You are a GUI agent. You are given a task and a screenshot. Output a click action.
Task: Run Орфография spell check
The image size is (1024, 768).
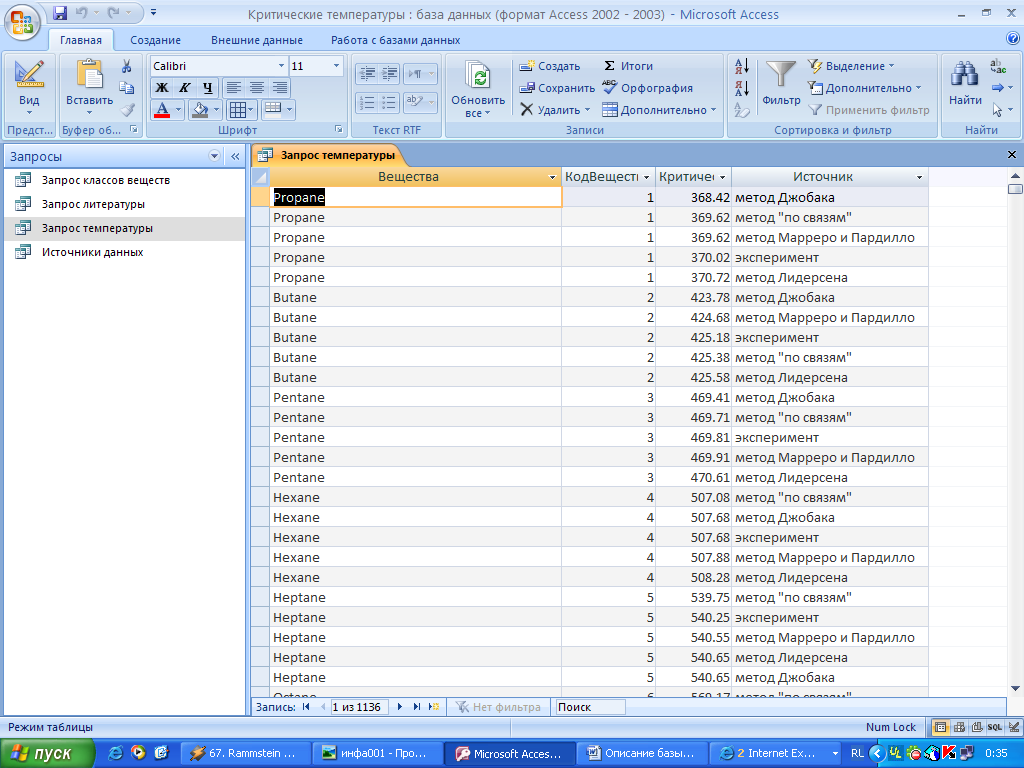(647, 88)
